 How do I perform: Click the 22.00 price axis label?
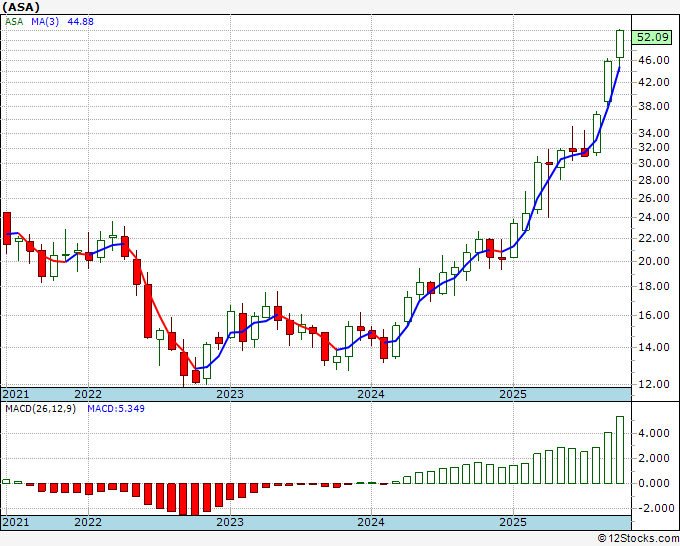654,238
